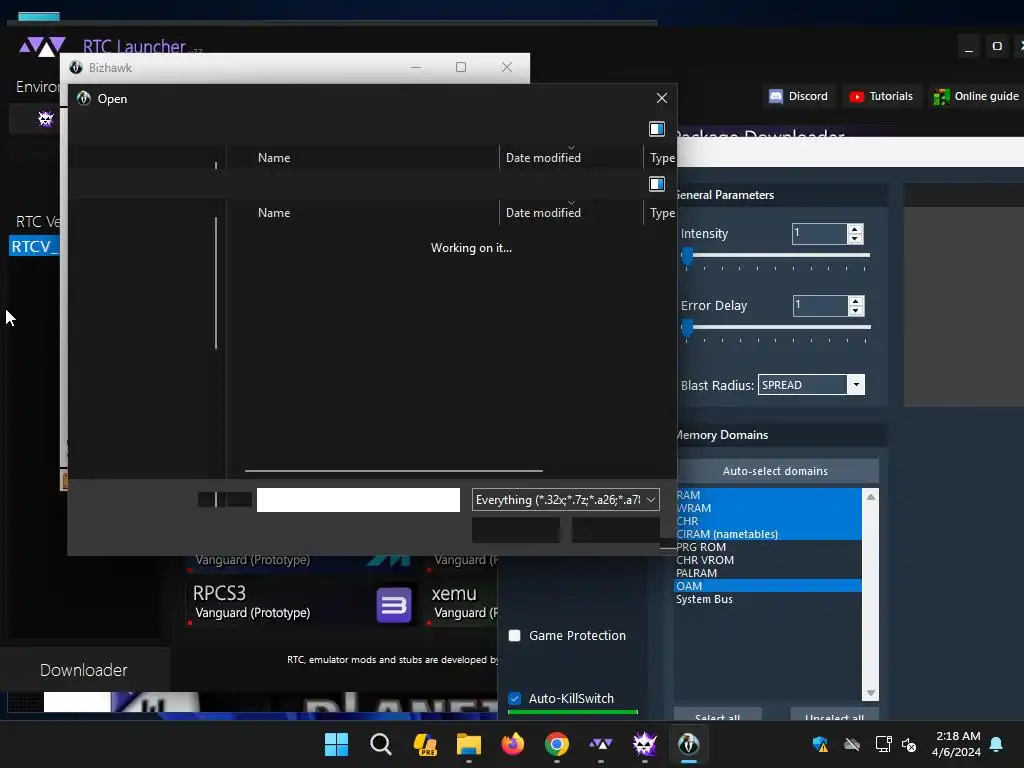Sort by the lower Type column header
Screen dimensions: 1024x768
click(662, 213)
